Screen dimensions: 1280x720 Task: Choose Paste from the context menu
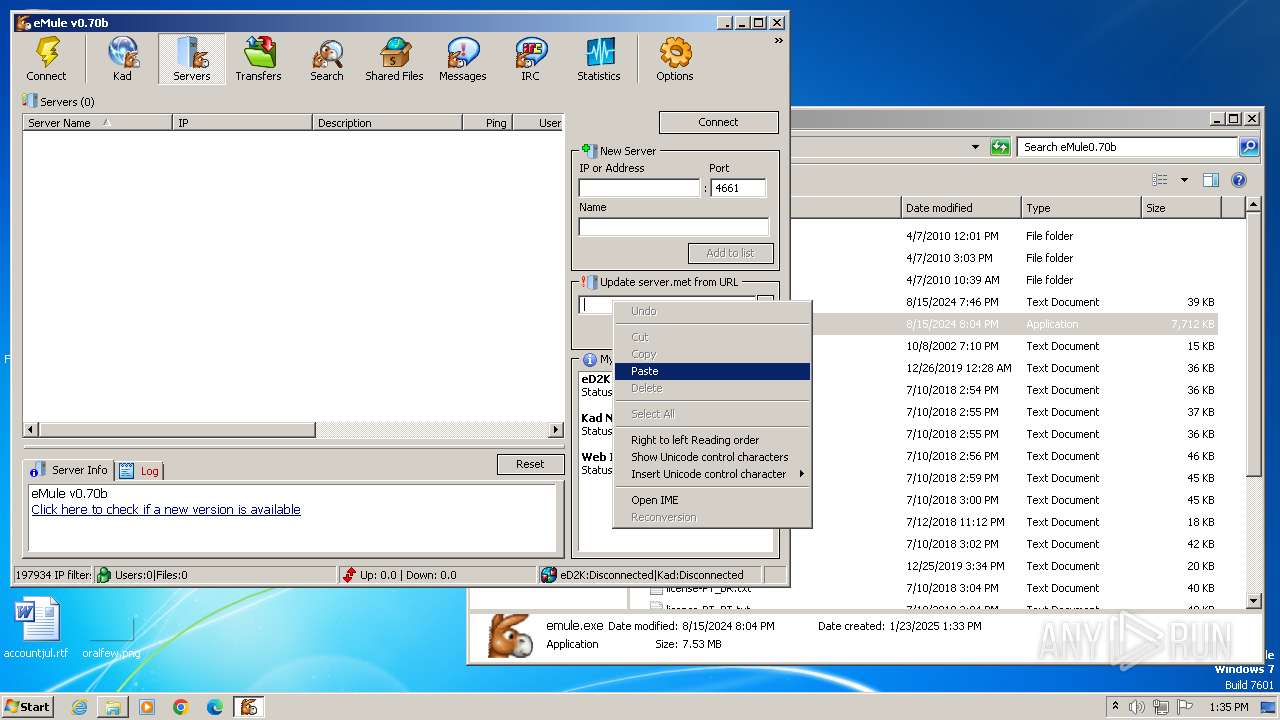click(711, 371)
